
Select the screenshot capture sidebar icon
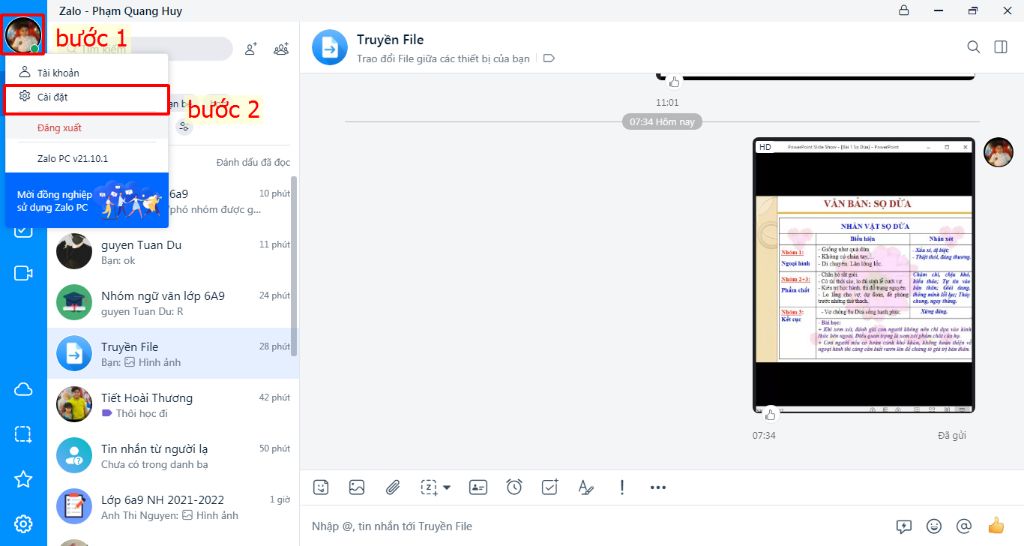coord(24,434)
